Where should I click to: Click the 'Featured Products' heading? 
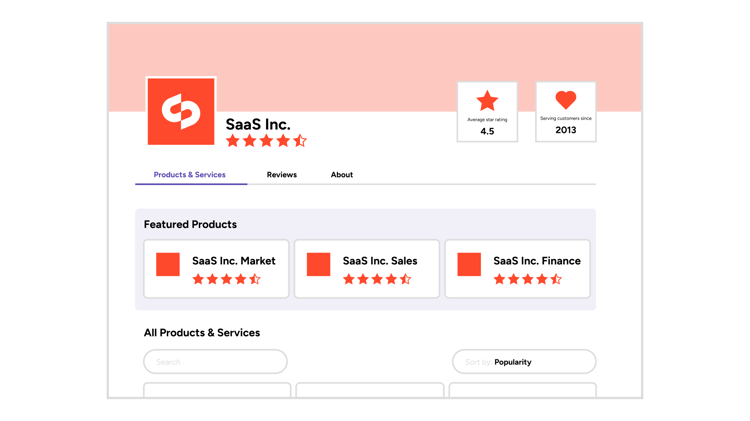(190, 224)
